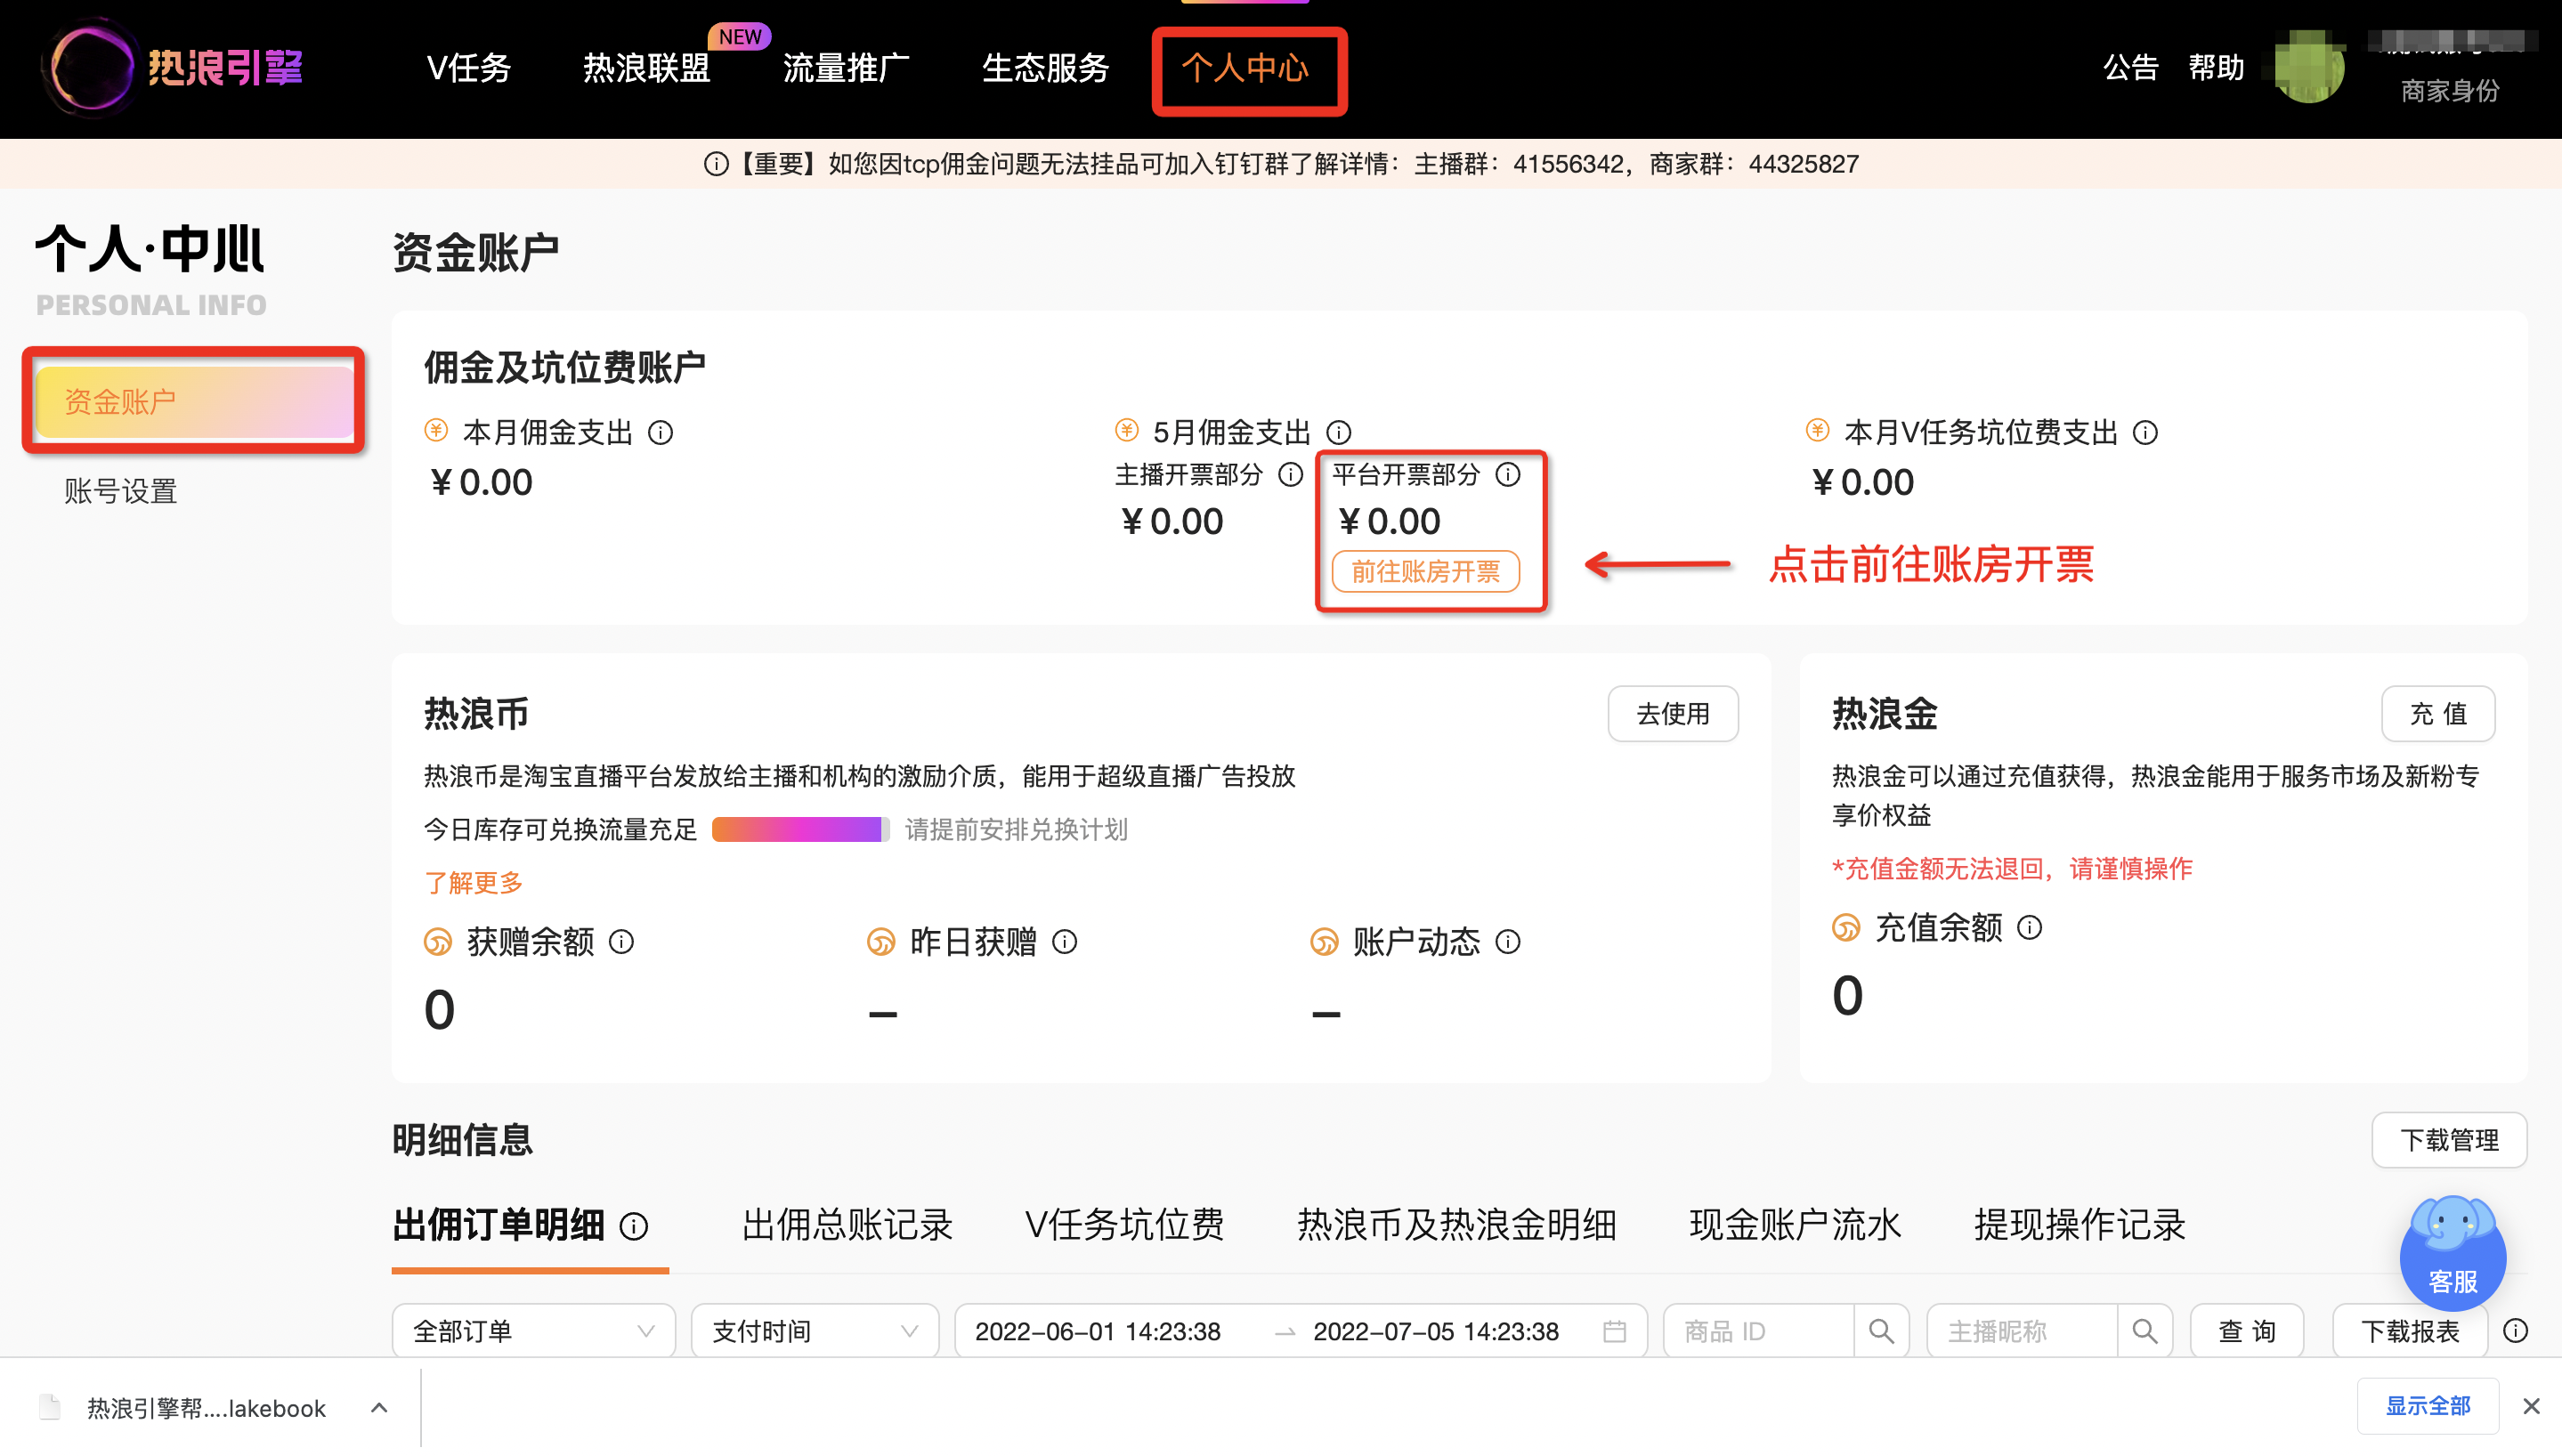Click start date 2022-06-01 field
This screenshot has height=1456, width=2562.
[1097, 1332]
